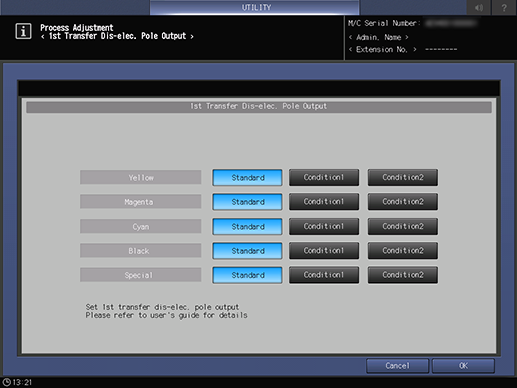
Task: Set Black to Standard
Action: 247,251
